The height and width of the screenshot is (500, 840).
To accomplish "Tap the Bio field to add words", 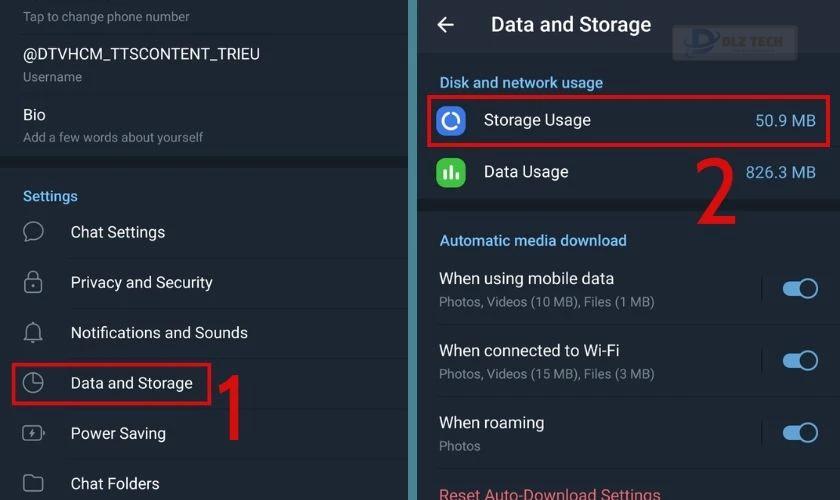I will 204,125.
